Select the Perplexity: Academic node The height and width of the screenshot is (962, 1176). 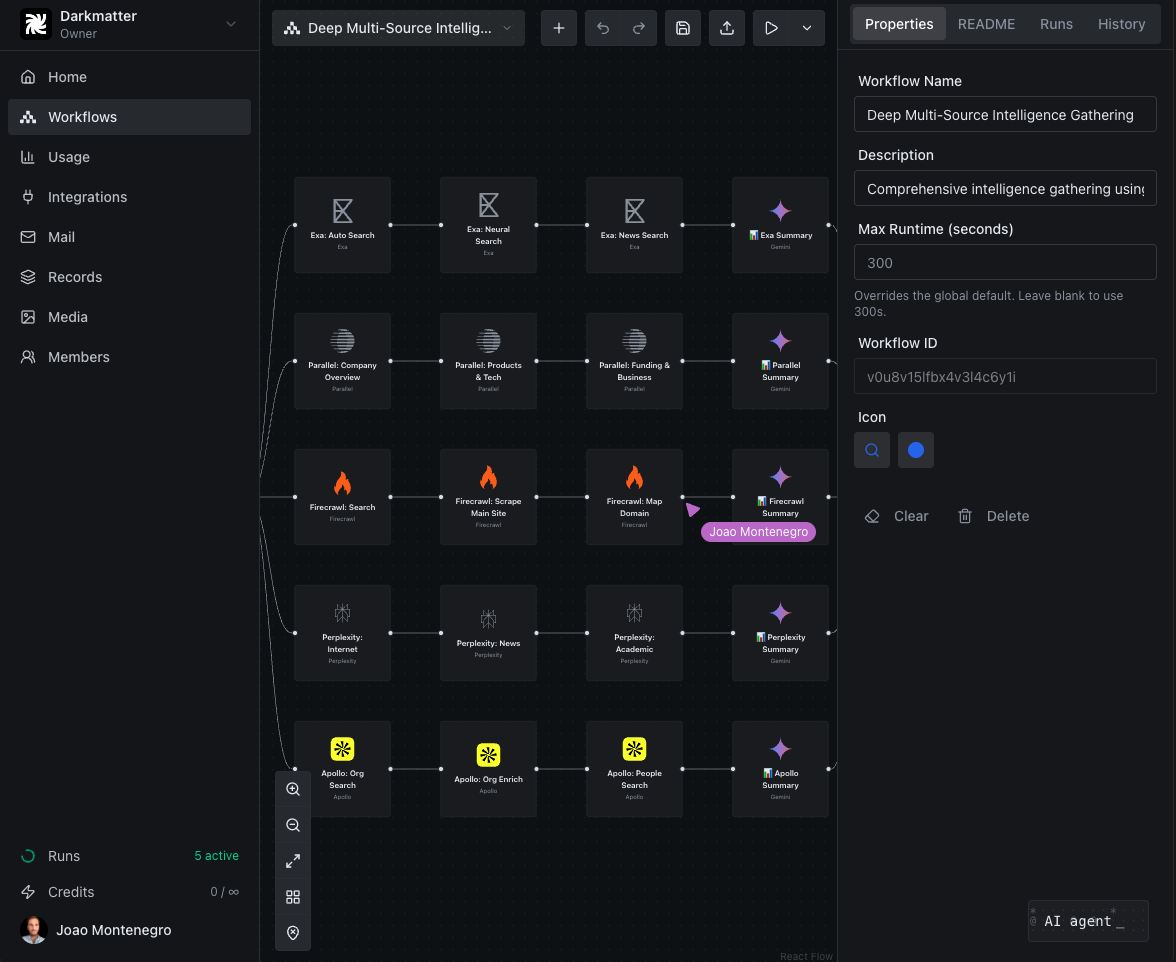634,633
